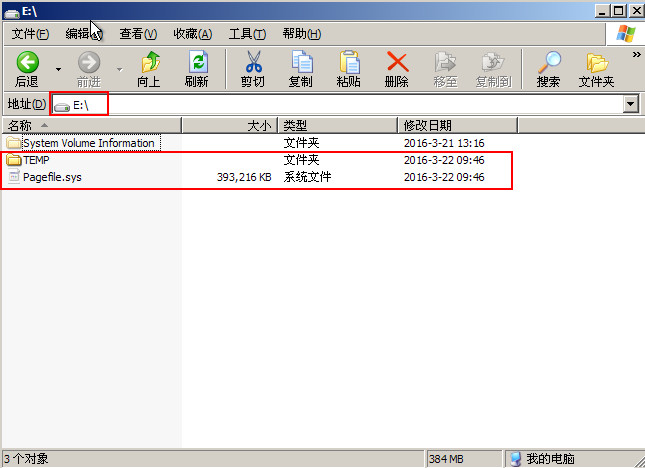Open the 查看(V) menu
Viewport: 645px width, 468px height.
coord(138,34)
